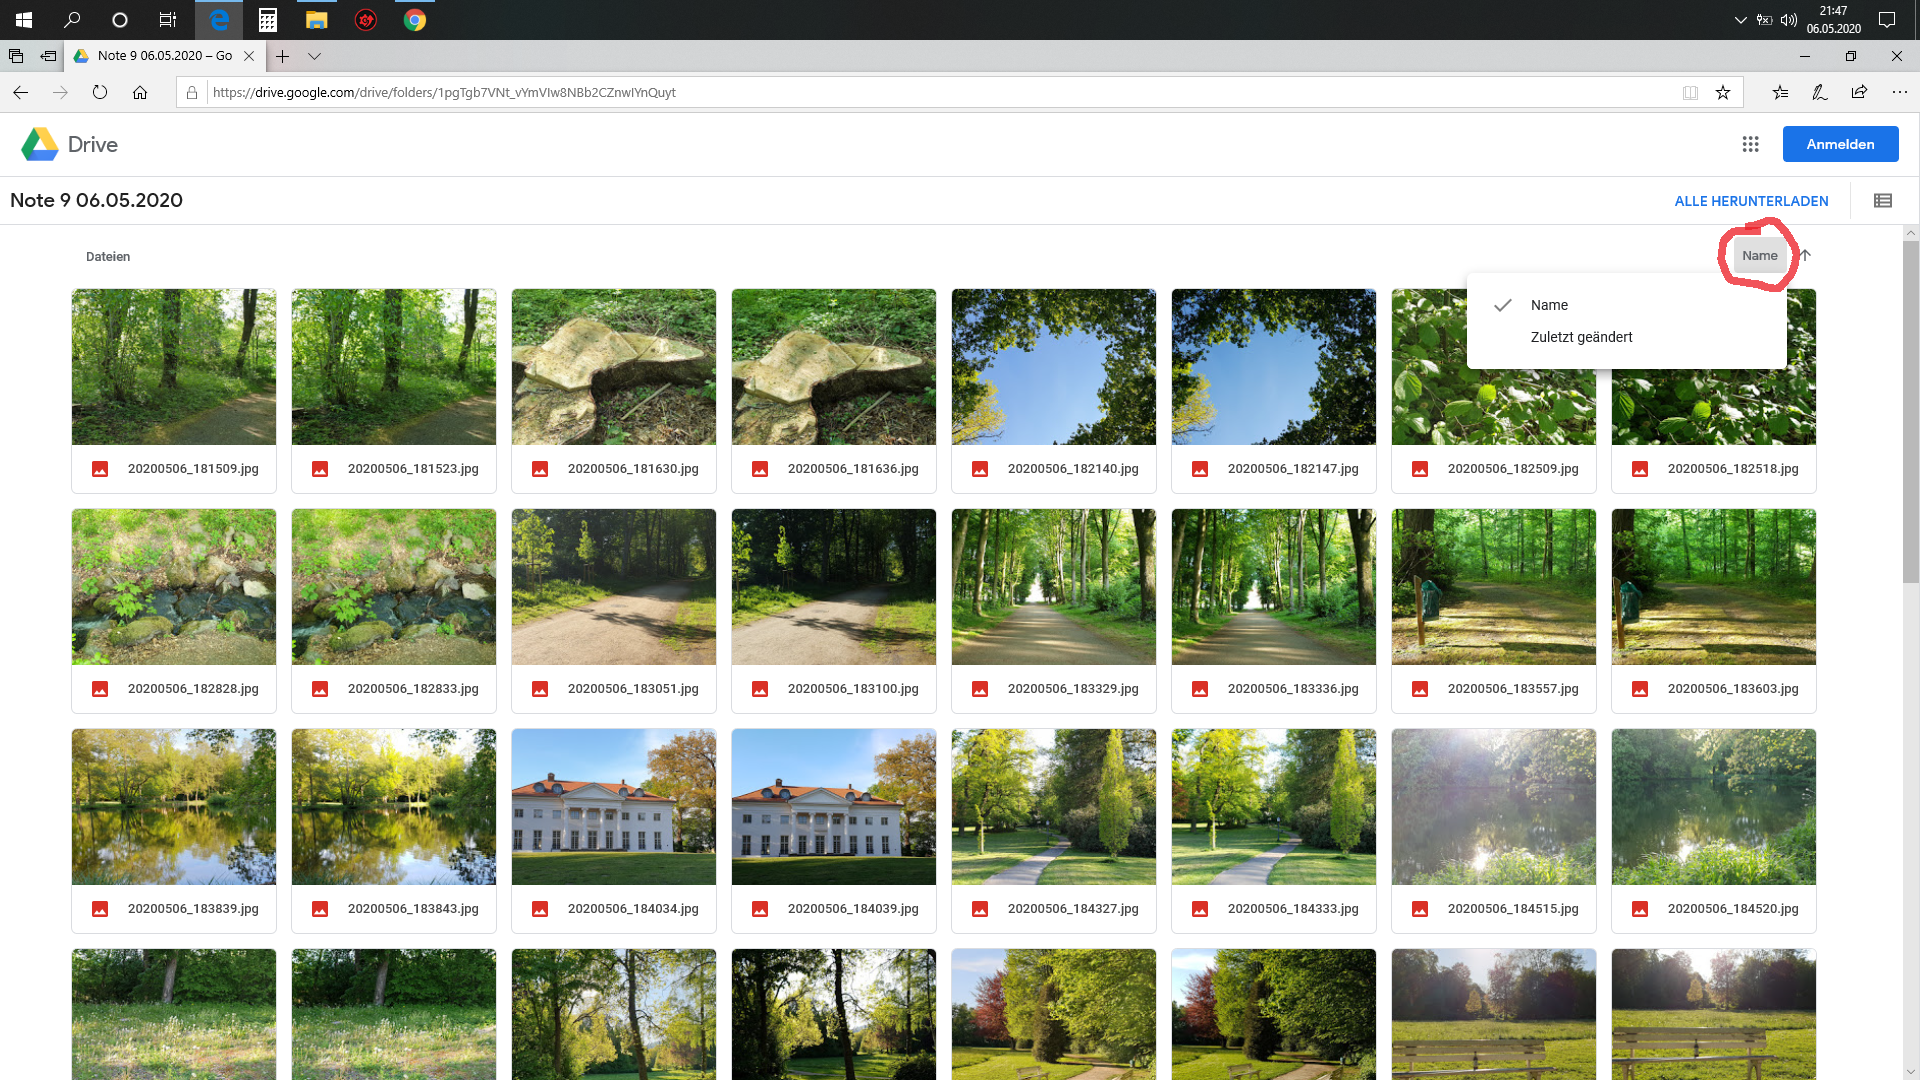1920x1080 pixels.
Task: Set tabs aside icon
Action: click(48, 56)
